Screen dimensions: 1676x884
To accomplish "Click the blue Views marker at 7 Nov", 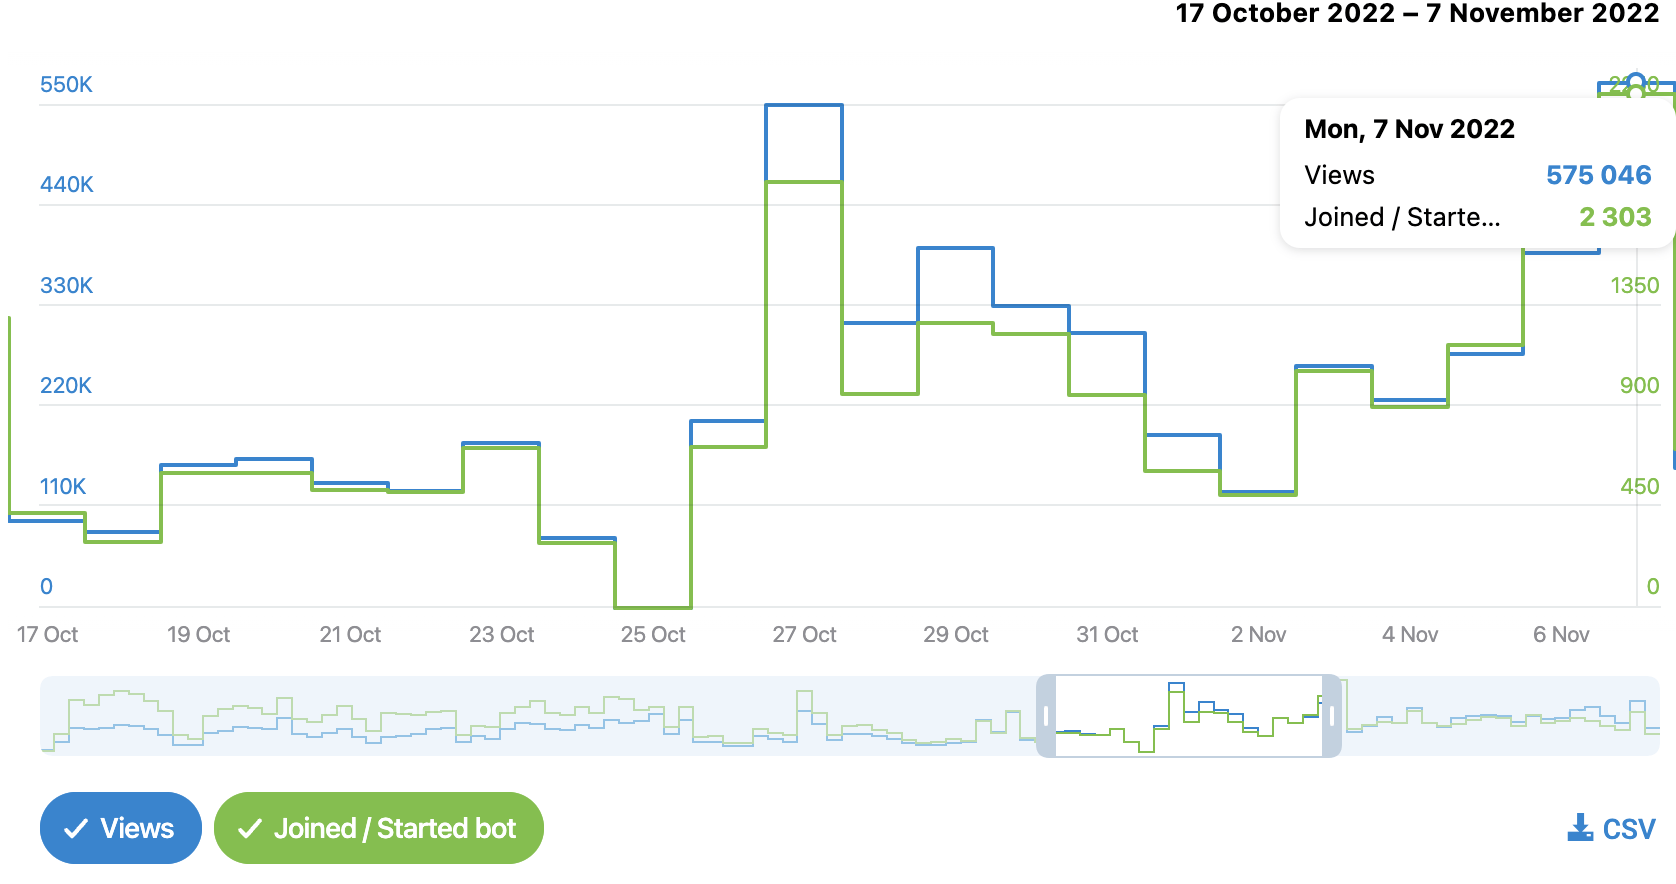I will click(1636, 81).
